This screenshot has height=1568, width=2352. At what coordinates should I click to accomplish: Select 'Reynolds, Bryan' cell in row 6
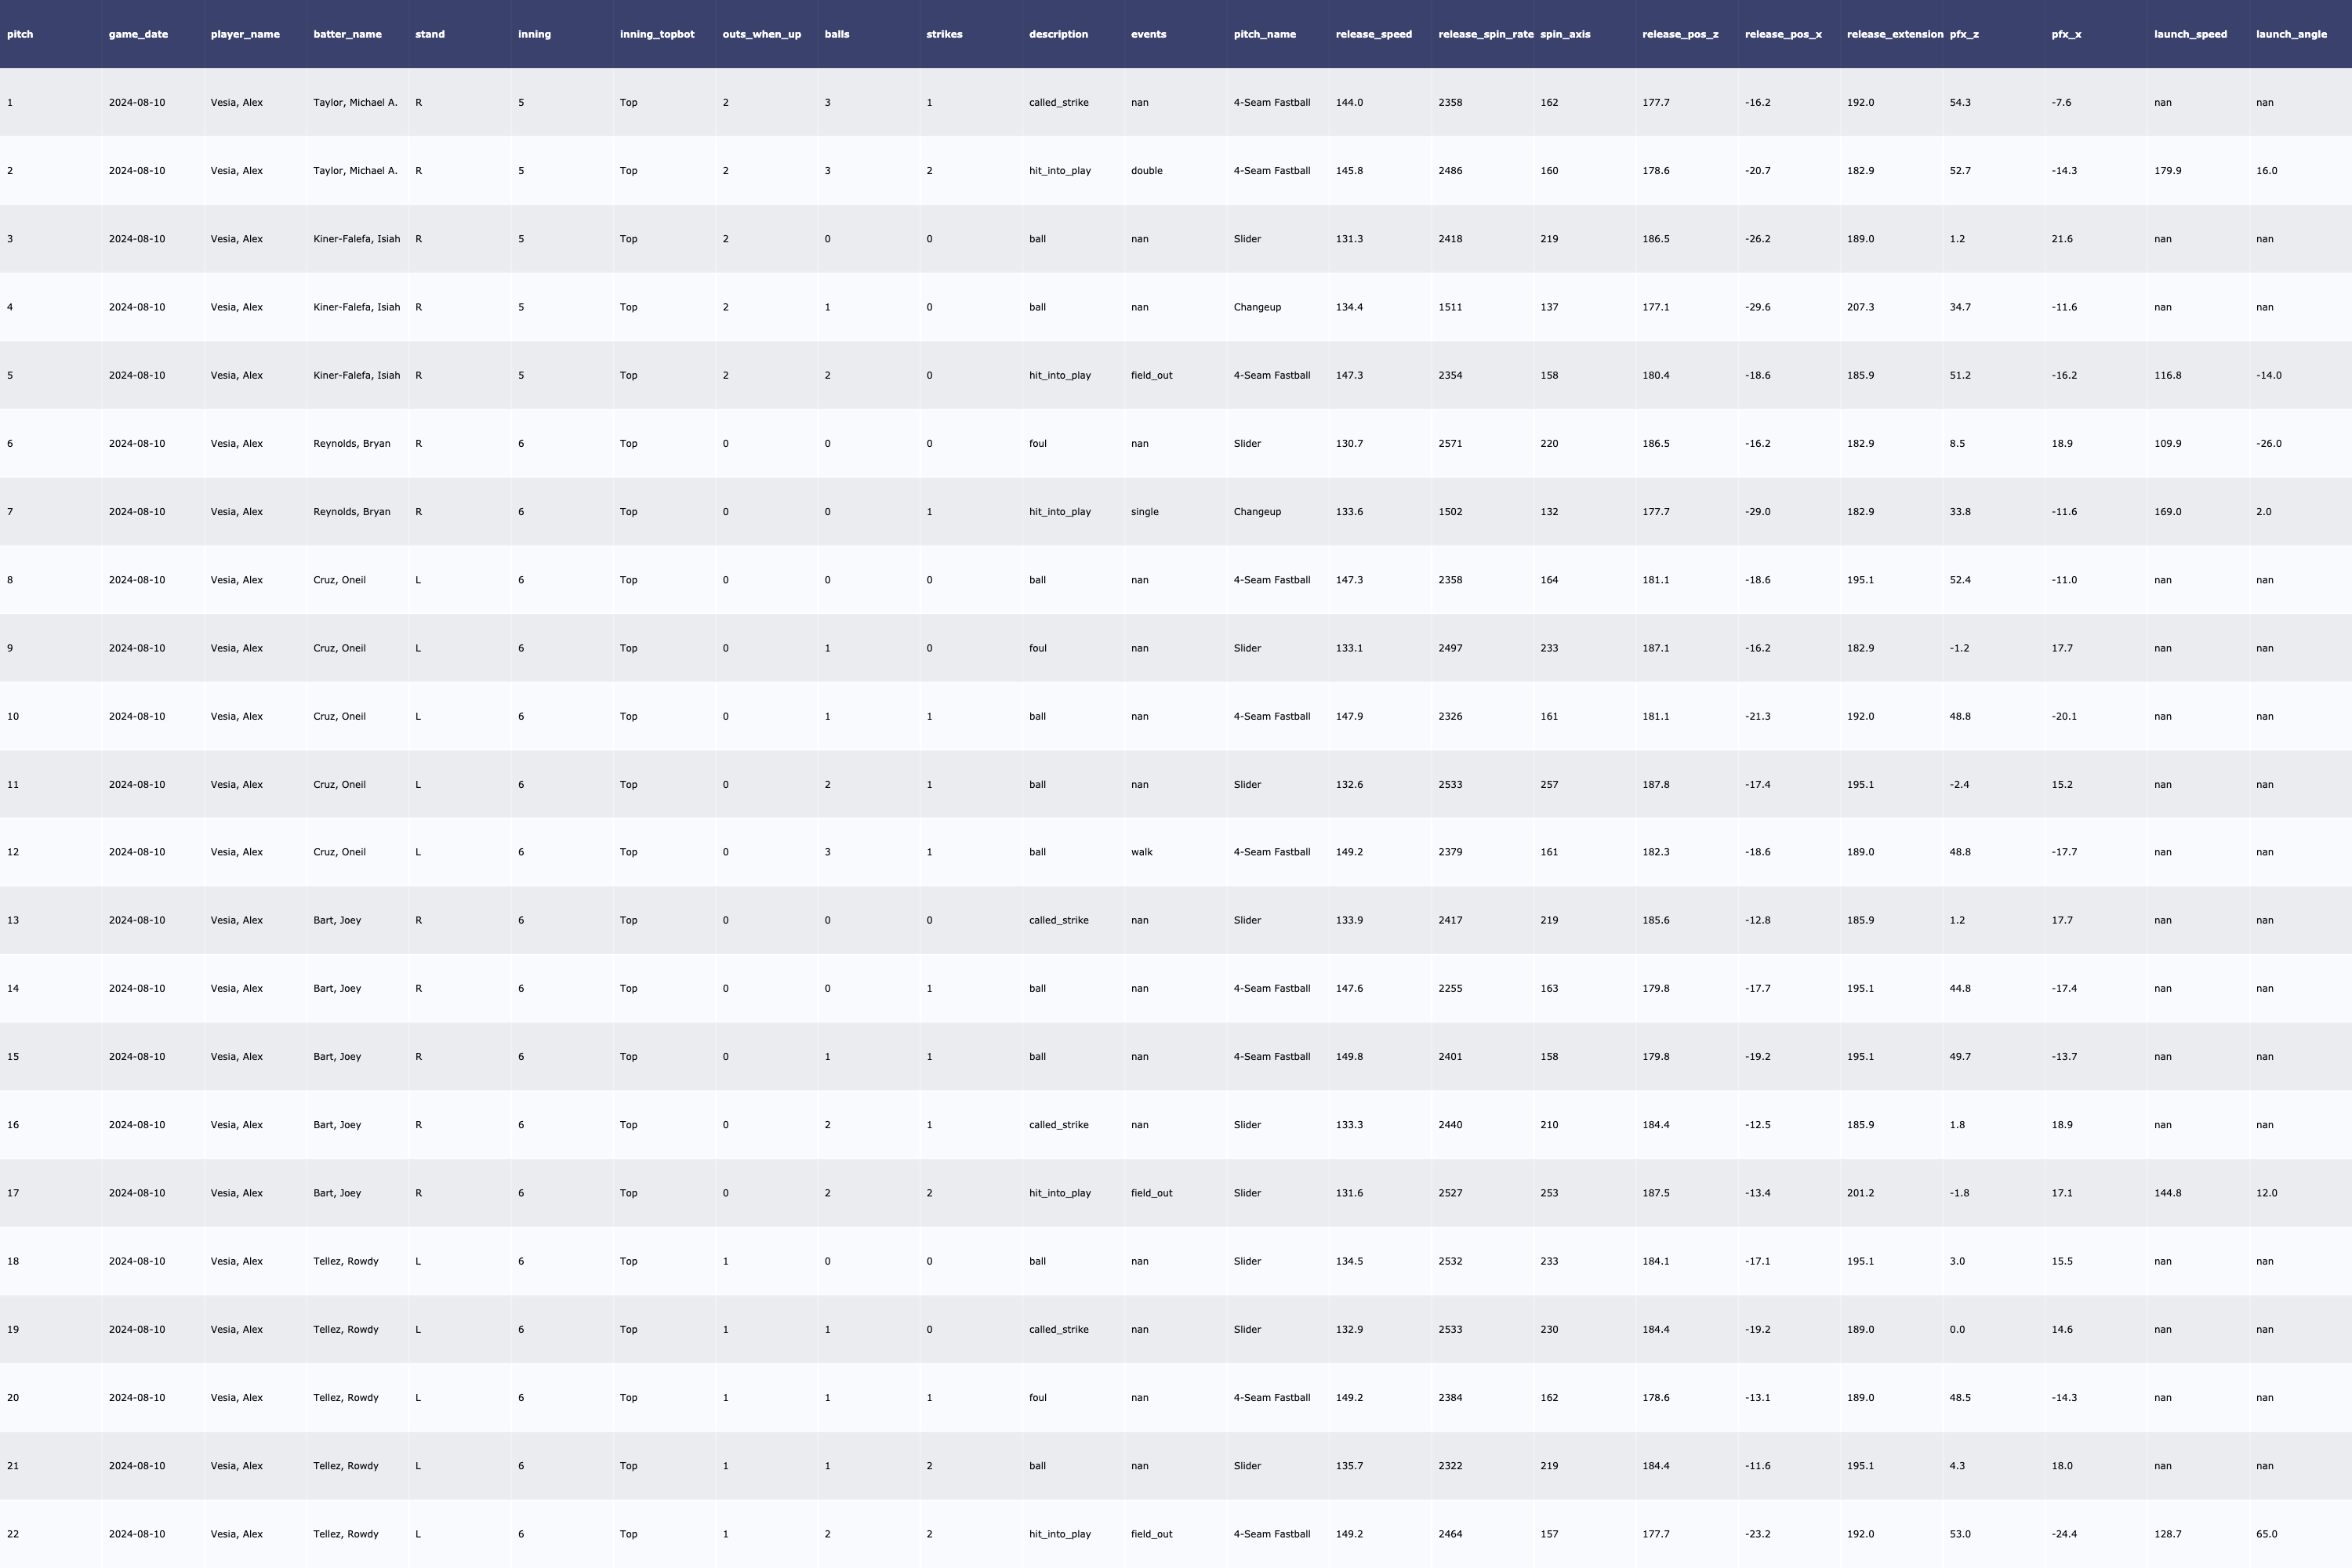pyautogui.click(x=352, y=444)
